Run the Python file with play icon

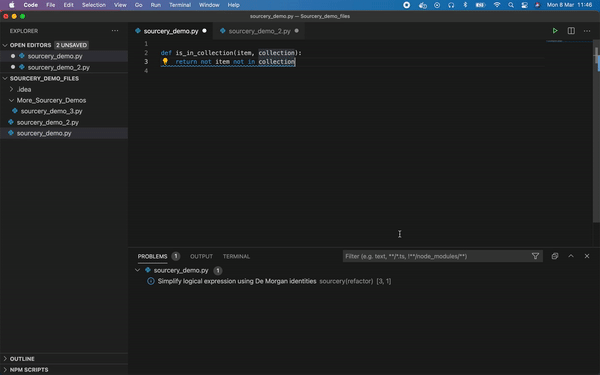coord(555,31)
